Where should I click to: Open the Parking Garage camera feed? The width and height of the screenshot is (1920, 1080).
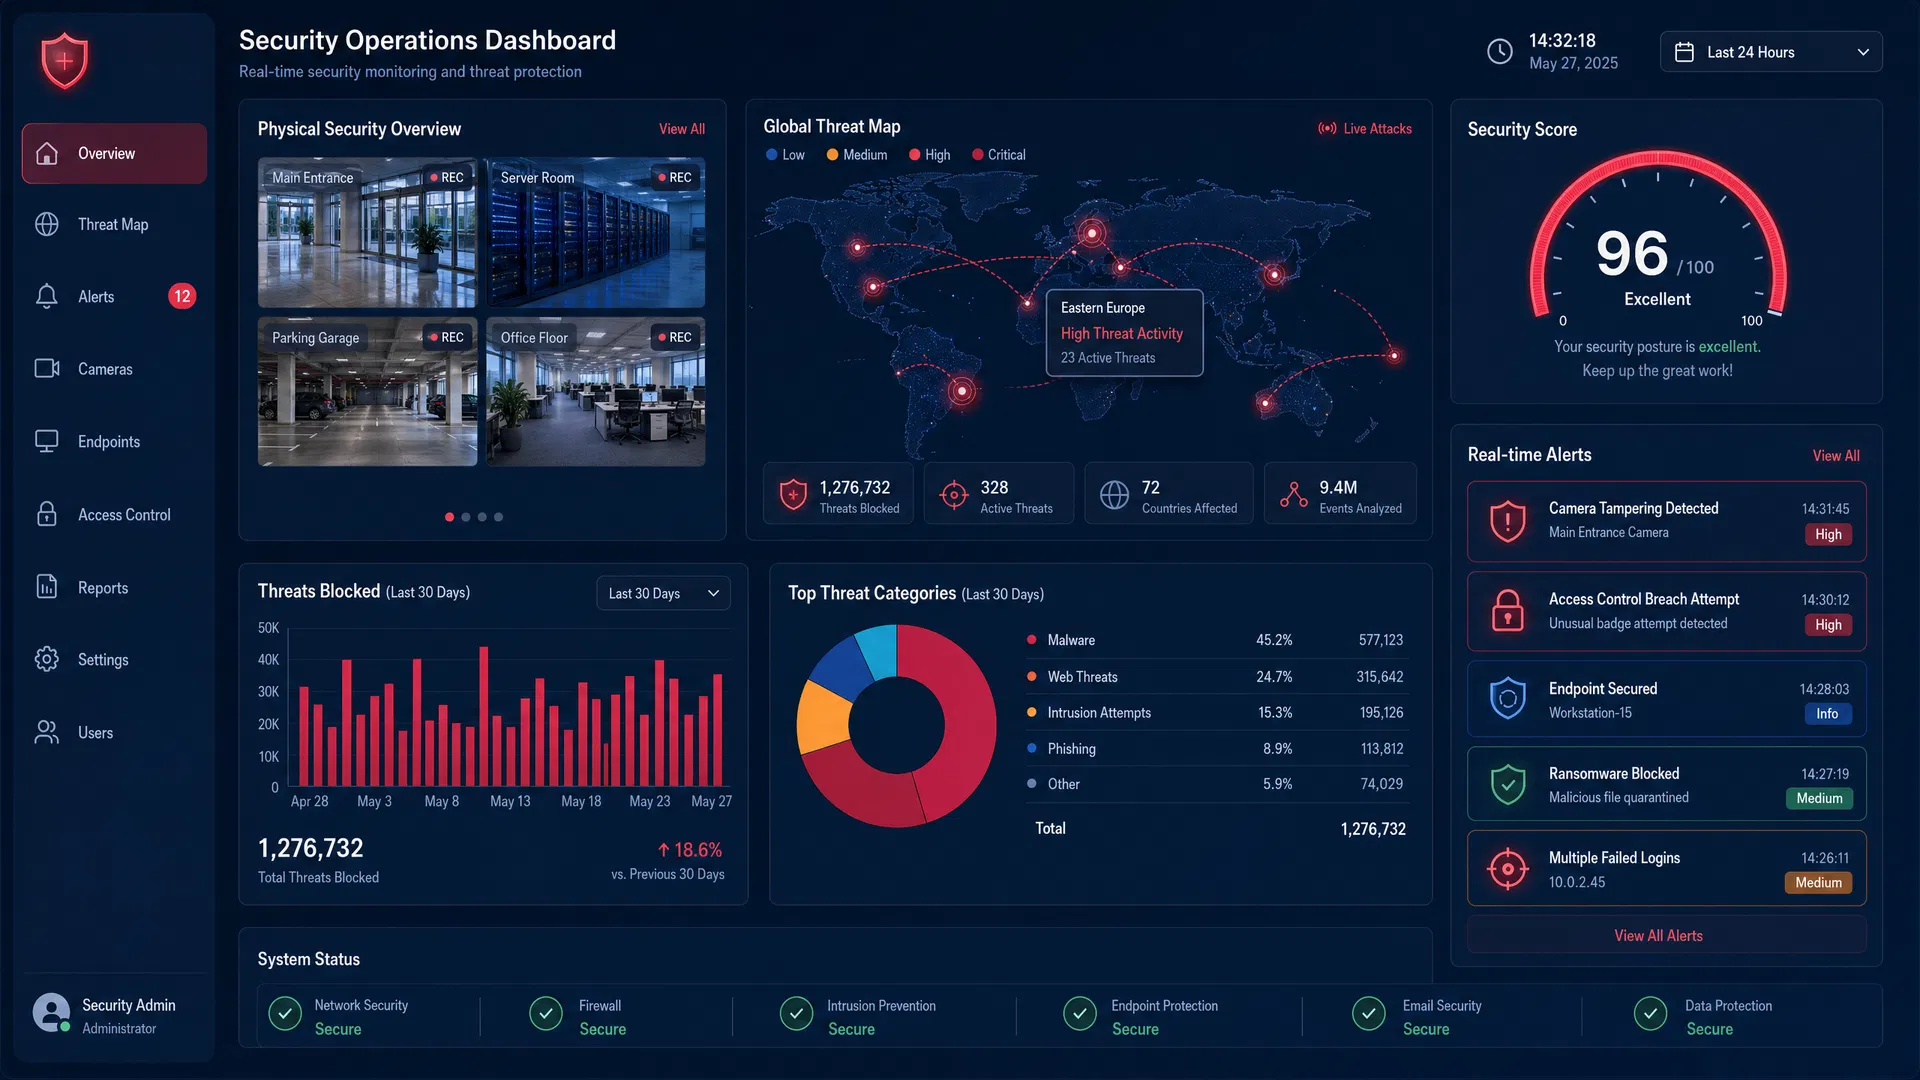point(367,392)
